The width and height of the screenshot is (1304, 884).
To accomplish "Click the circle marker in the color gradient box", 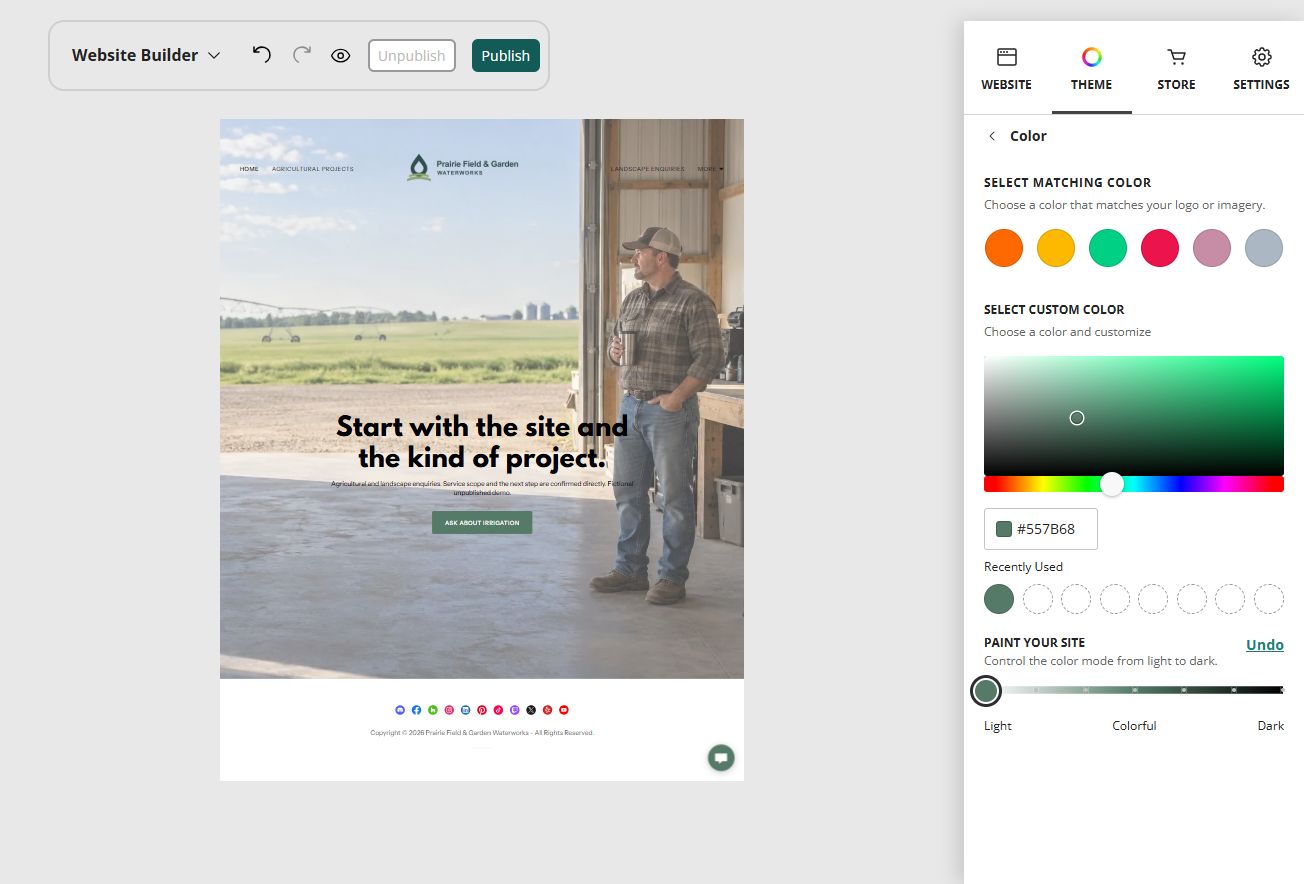I will pos(1077,418).
